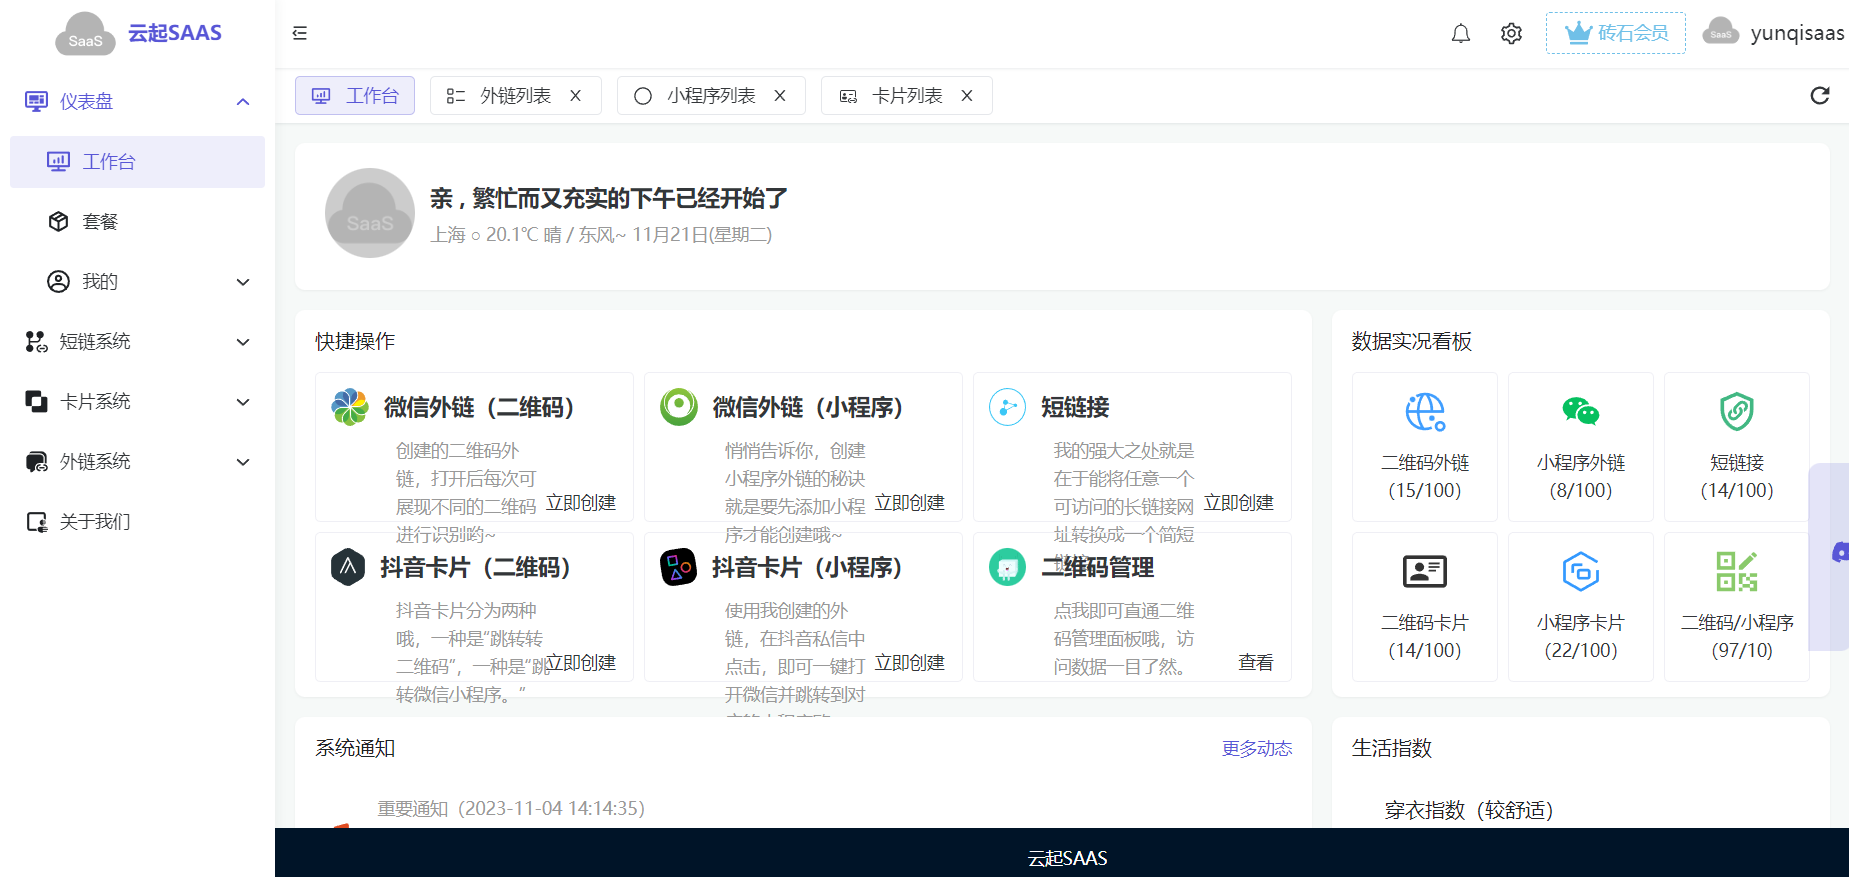
Task: Click the 我的 user circle icon
Action: 59,282
